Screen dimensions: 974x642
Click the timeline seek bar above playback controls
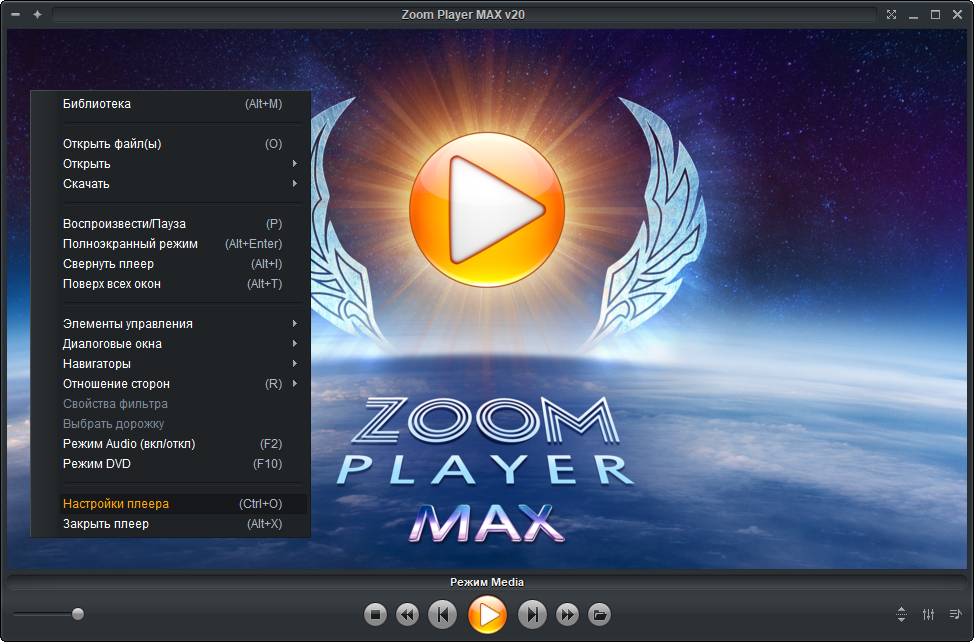pyautogui.click(x=487, y=582)
